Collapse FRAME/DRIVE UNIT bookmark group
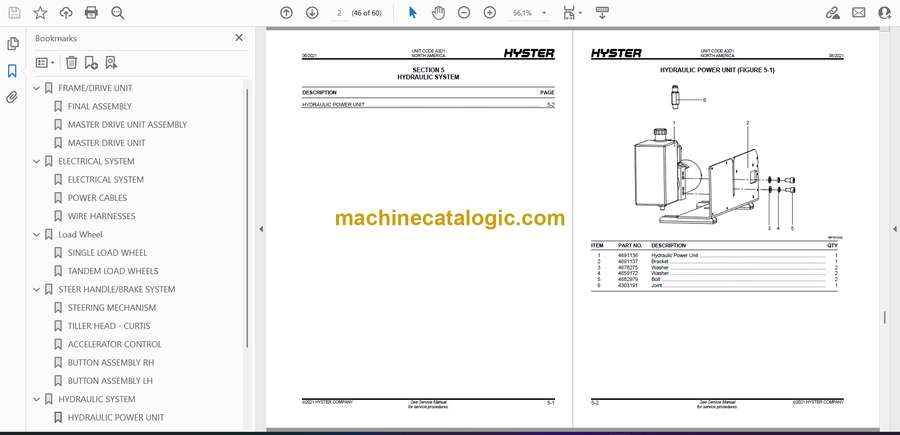The image size is (900, 435). tap(36, 88)
